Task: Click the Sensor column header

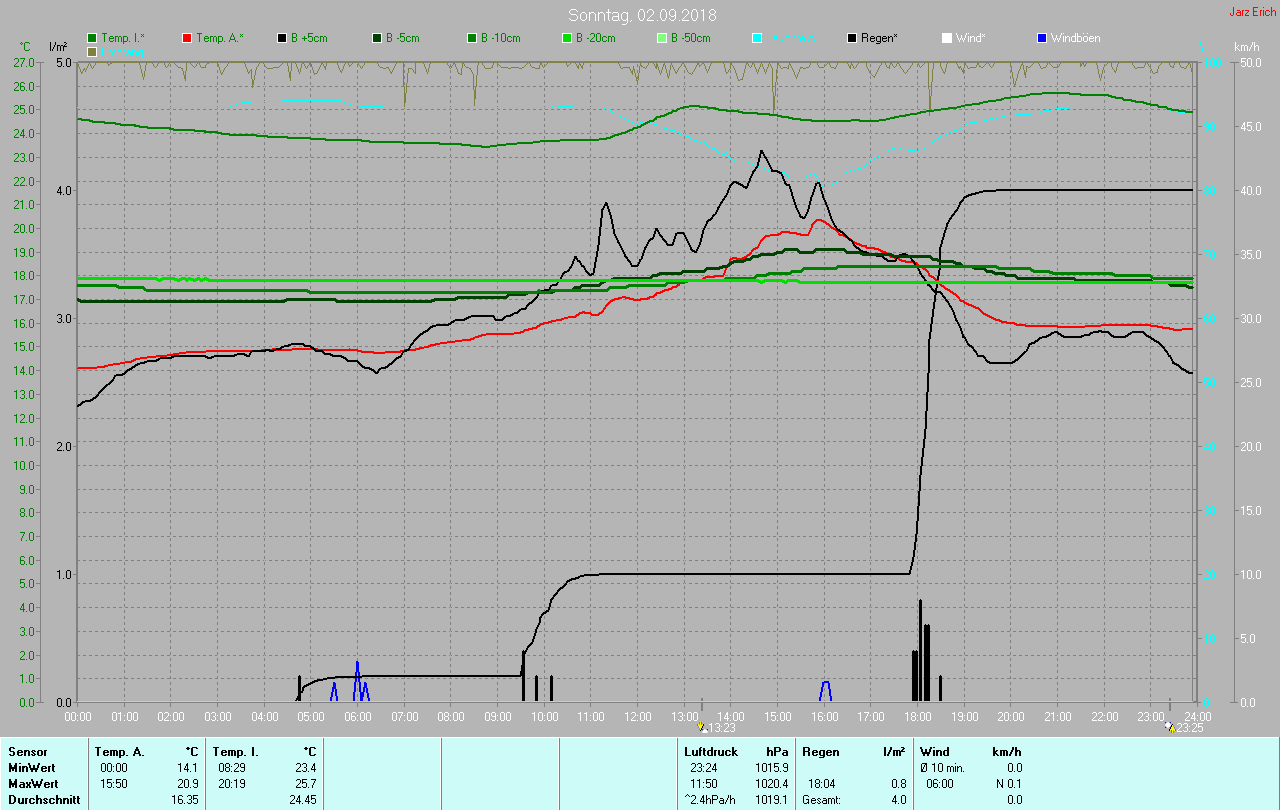Action: (x=27, y=751)
